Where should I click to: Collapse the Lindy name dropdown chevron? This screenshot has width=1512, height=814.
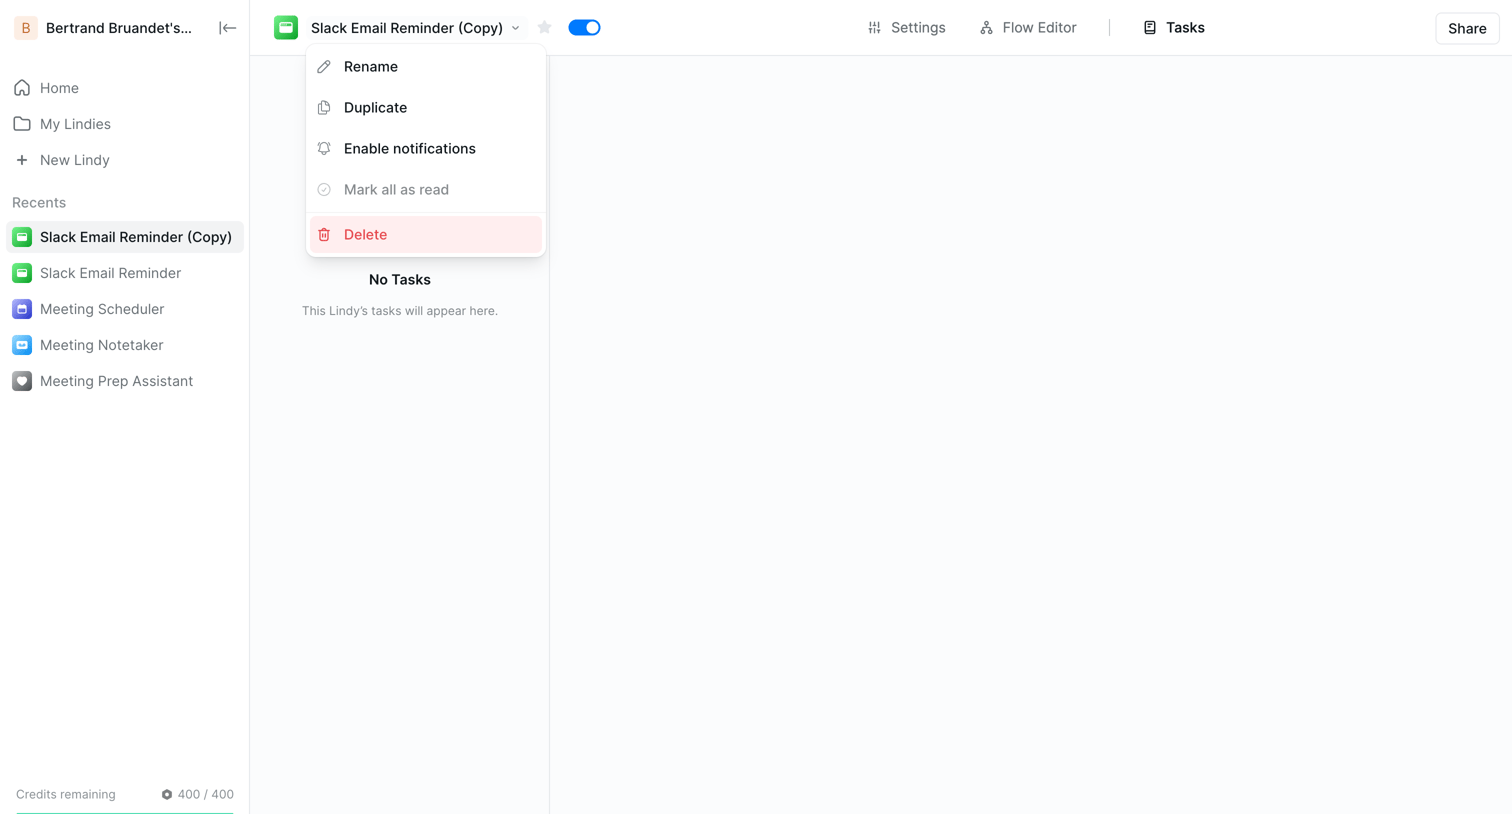516,28
